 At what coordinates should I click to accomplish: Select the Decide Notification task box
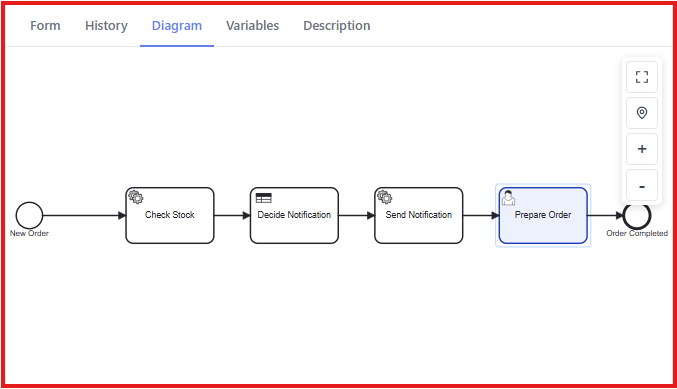pos(294,215)
